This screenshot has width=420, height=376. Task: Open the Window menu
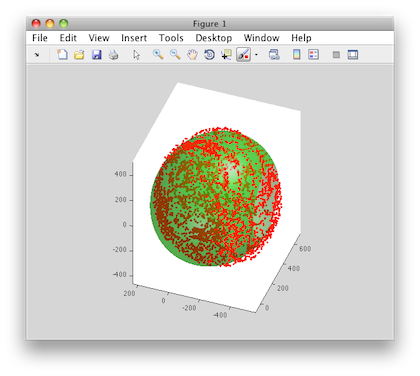pos(261,38)
